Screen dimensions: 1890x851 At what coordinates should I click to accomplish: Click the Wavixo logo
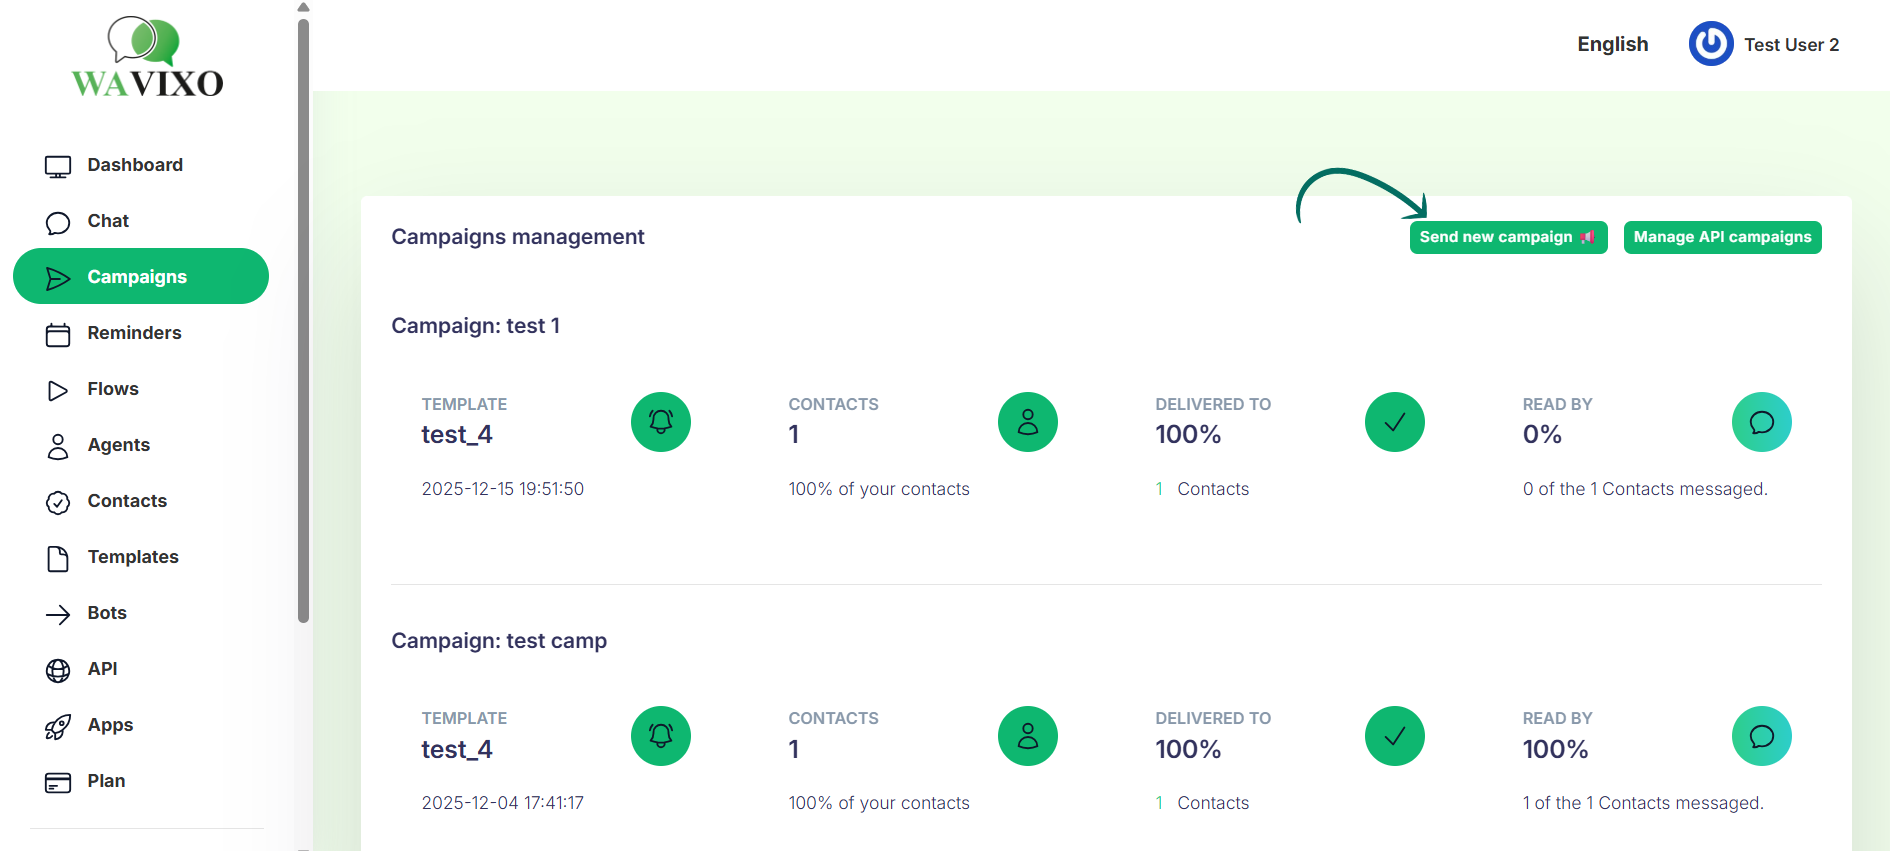pos(147,58)
